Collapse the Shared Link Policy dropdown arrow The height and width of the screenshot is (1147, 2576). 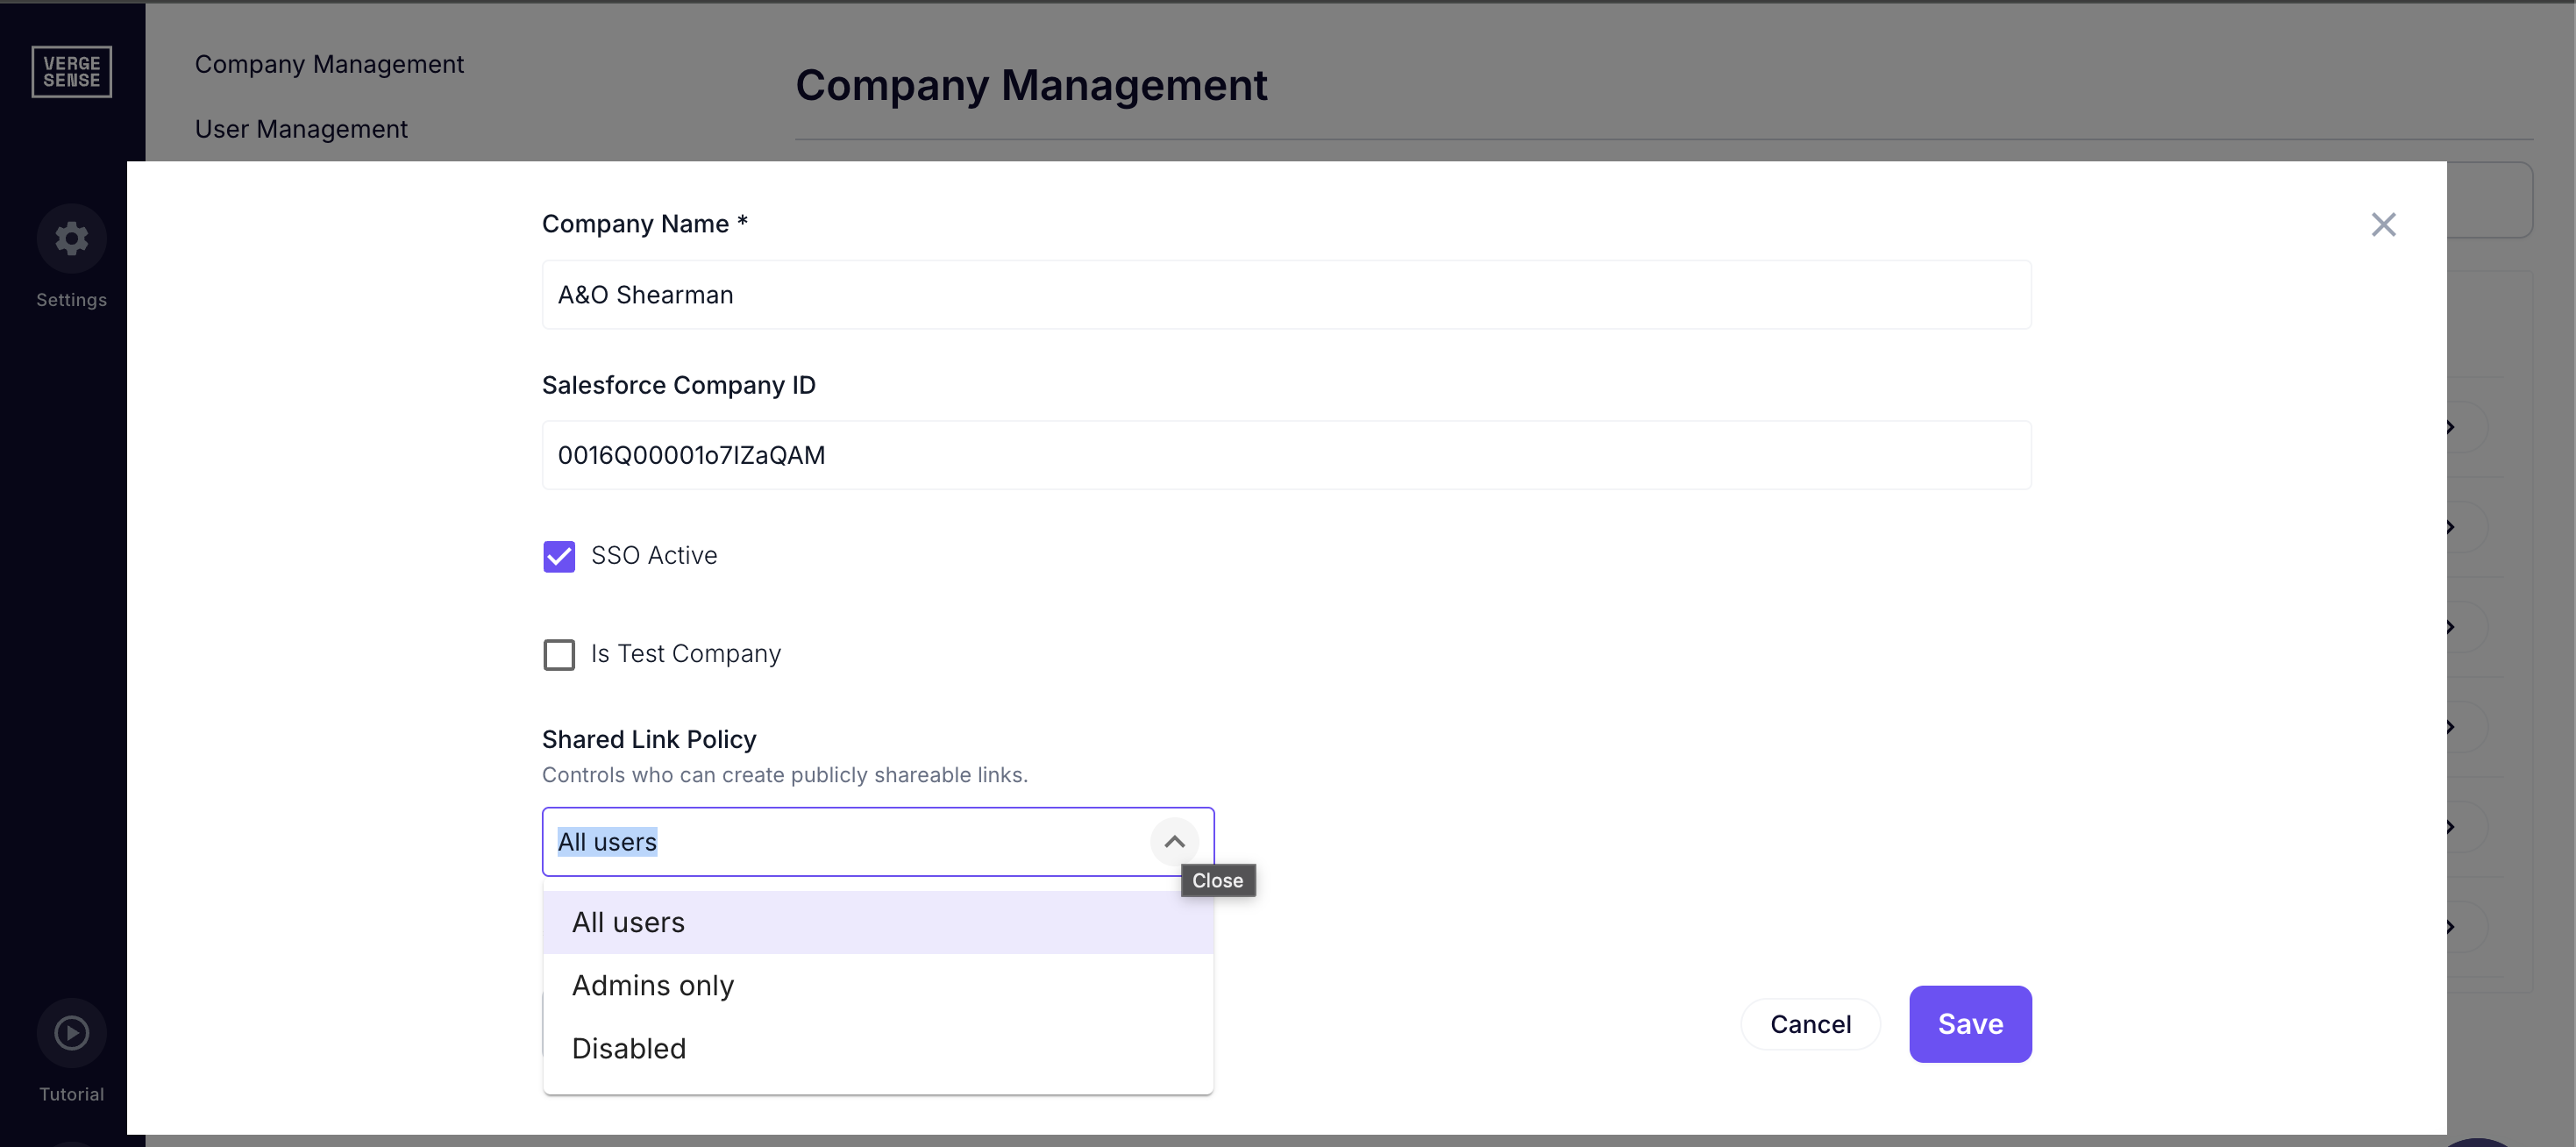1174,842
